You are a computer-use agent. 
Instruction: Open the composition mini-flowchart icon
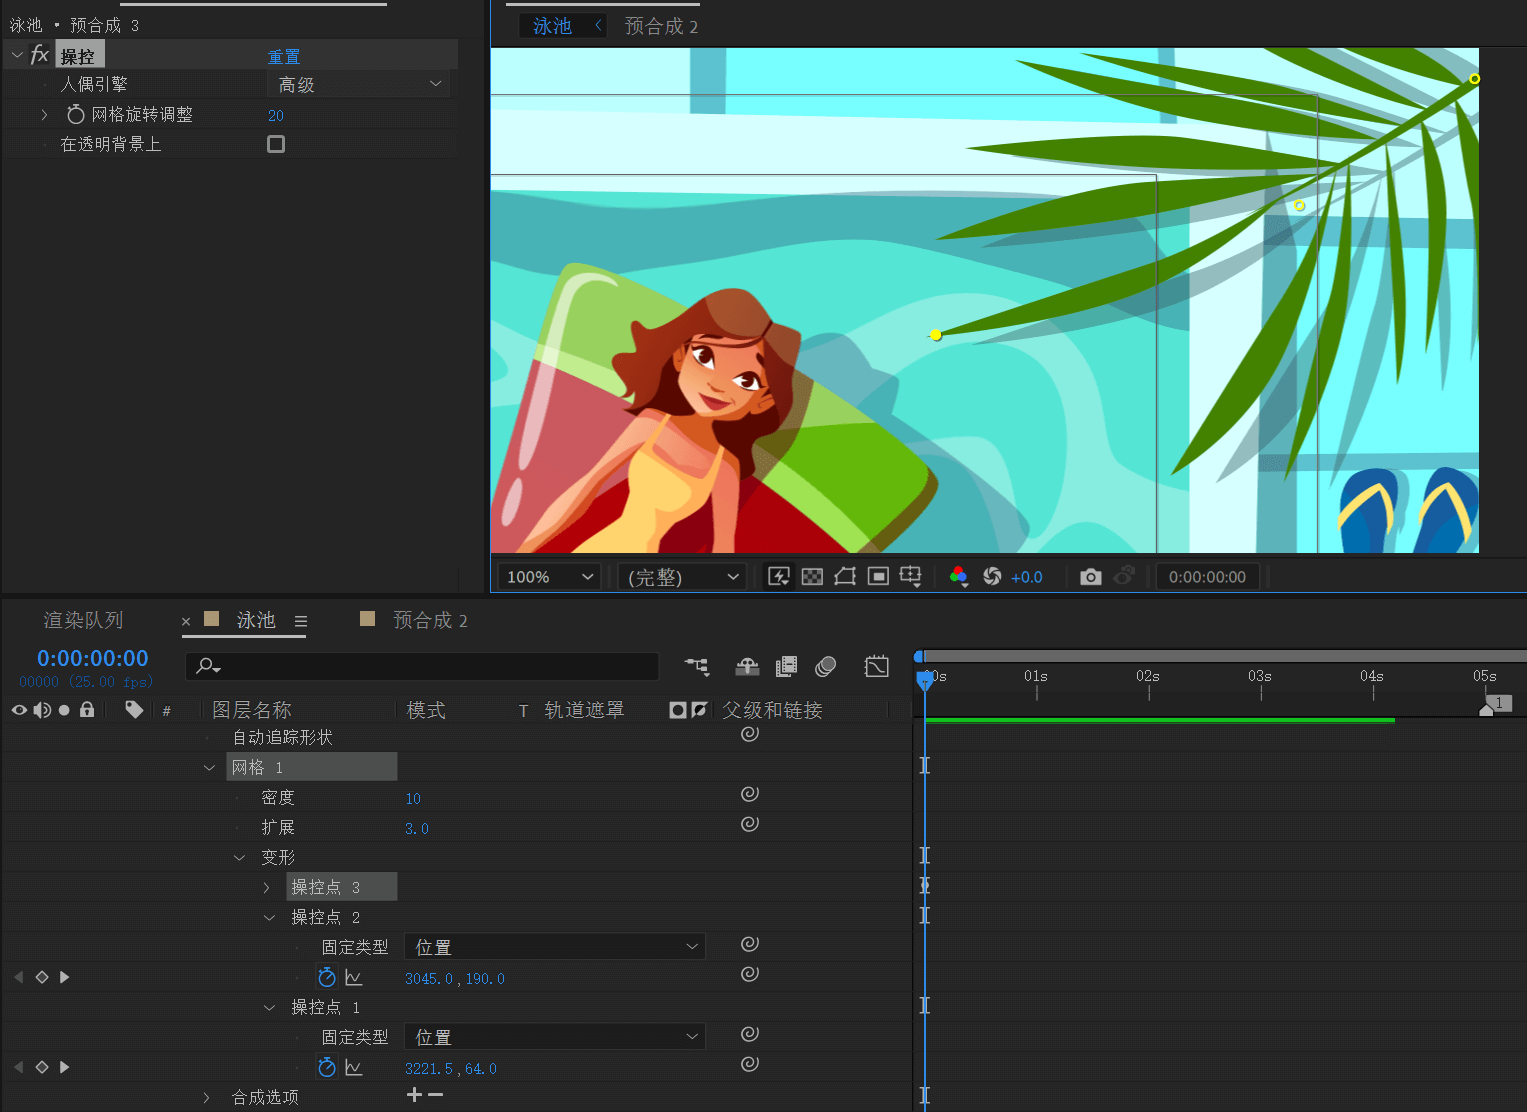click(697, 667)
